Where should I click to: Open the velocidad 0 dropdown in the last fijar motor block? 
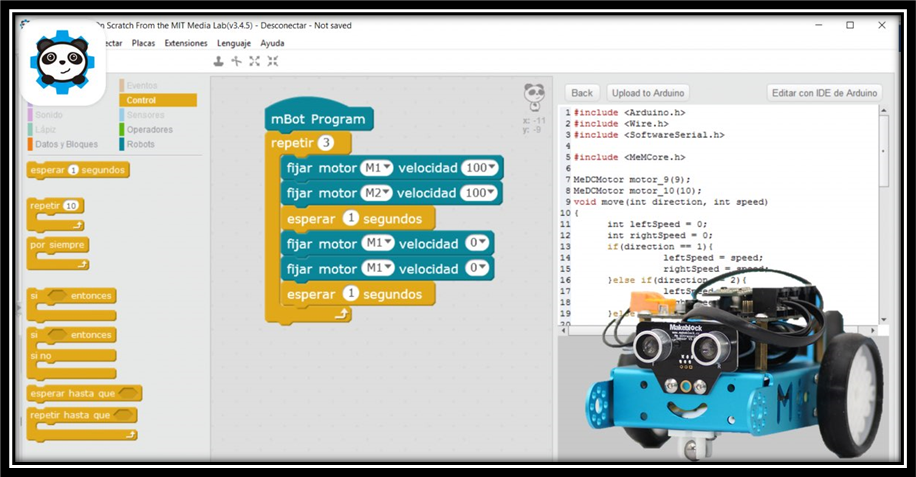(477, 268)
